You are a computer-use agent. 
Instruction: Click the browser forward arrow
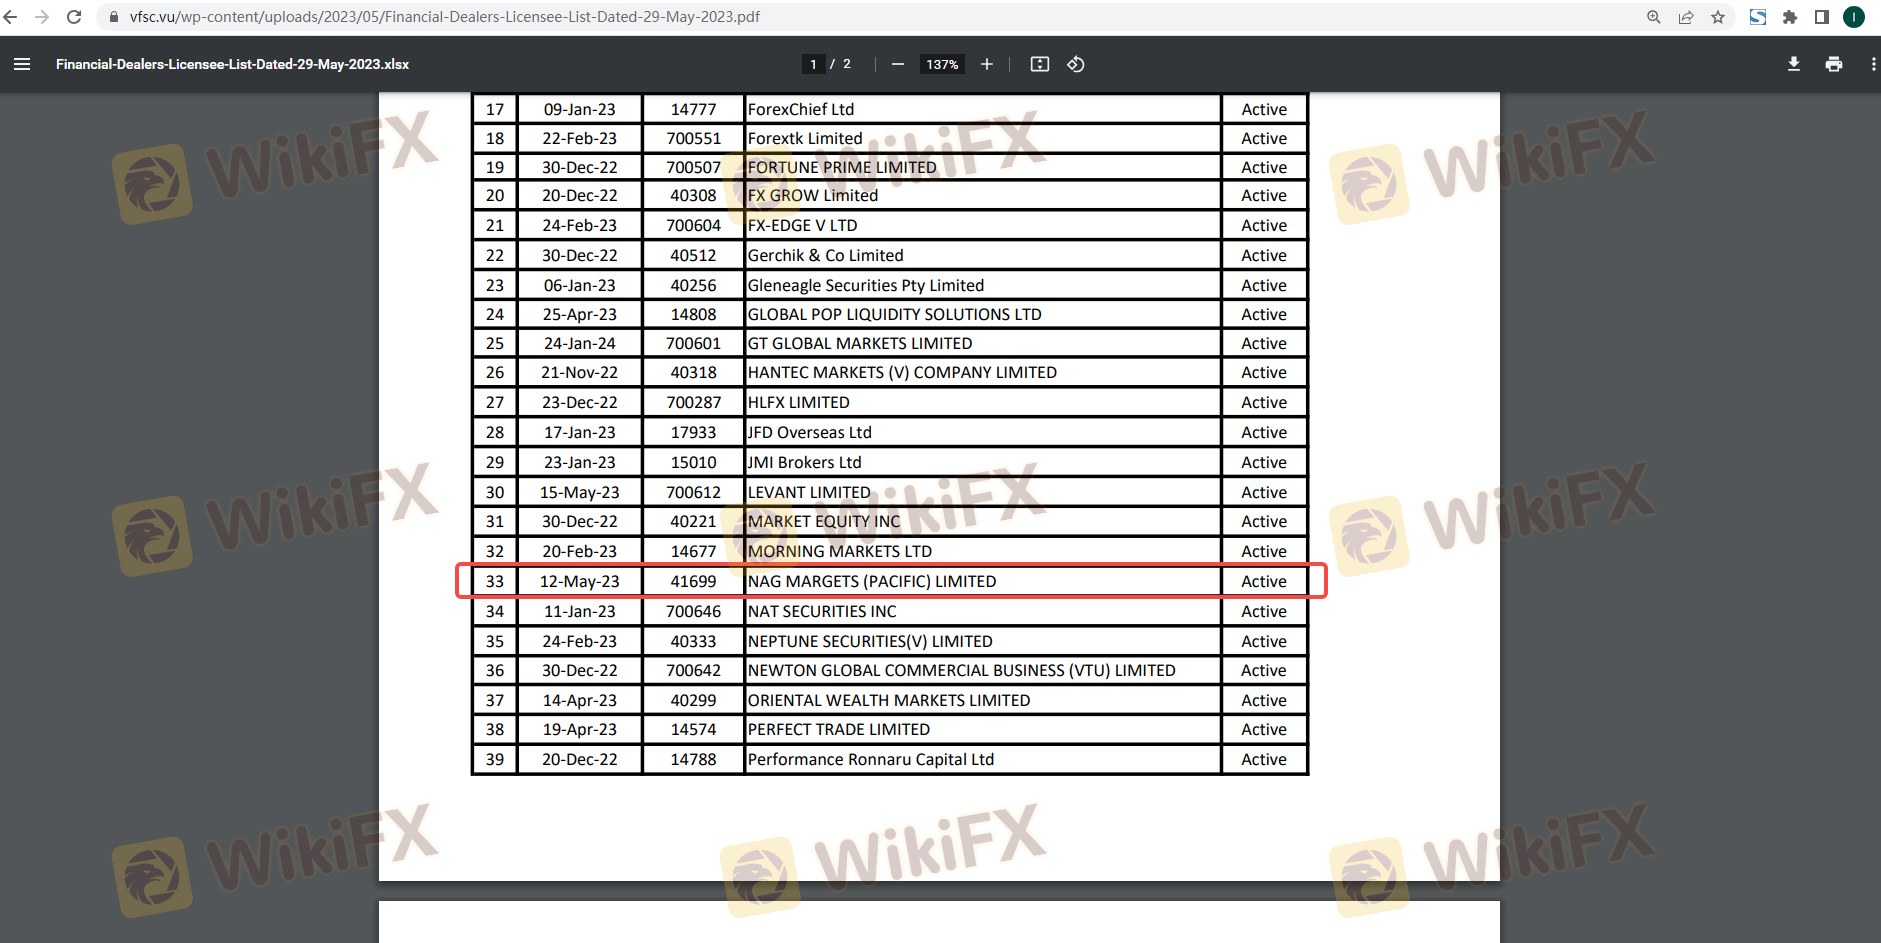[42, 17]
